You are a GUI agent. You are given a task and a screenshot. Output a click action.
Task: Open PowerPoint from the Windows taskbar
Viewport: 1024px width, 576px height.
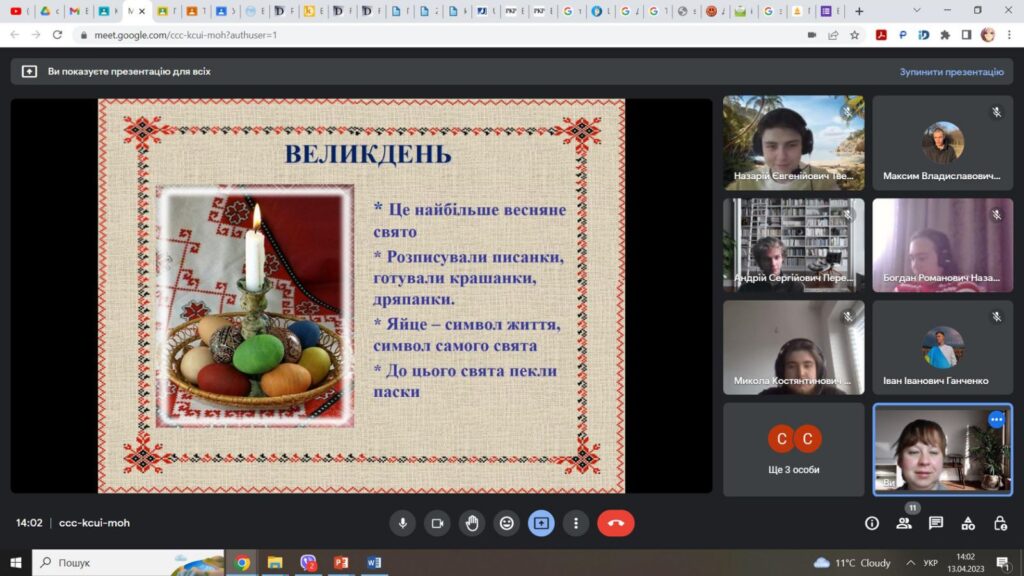coord(341,563)
